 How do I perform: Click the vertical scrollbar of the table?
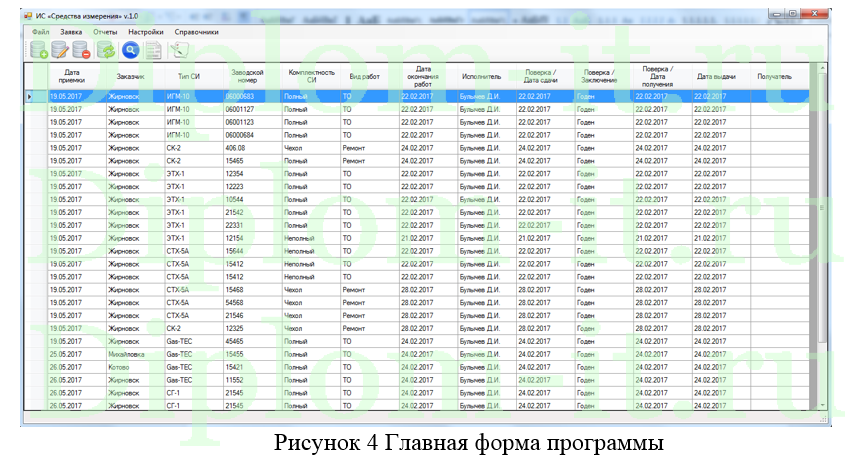(823, 250)
